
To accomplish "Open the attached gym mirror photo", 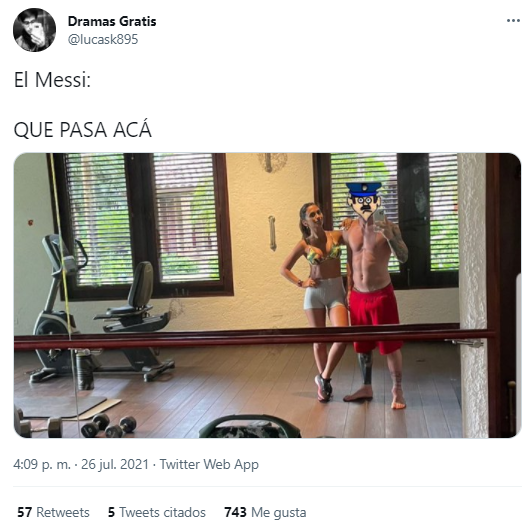I will click(x=267, y=295).
